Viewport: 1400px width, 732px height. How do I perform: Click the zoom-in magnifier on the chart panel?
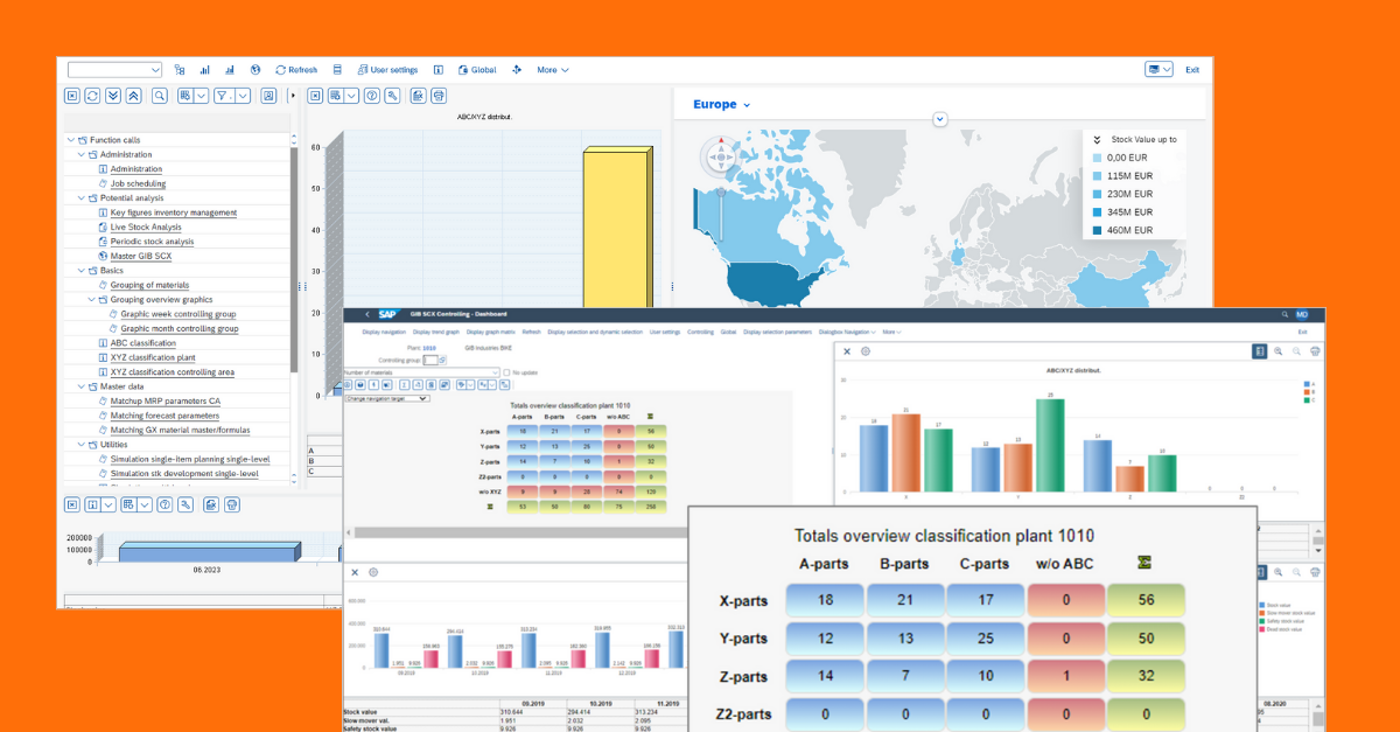[1278, 352]
